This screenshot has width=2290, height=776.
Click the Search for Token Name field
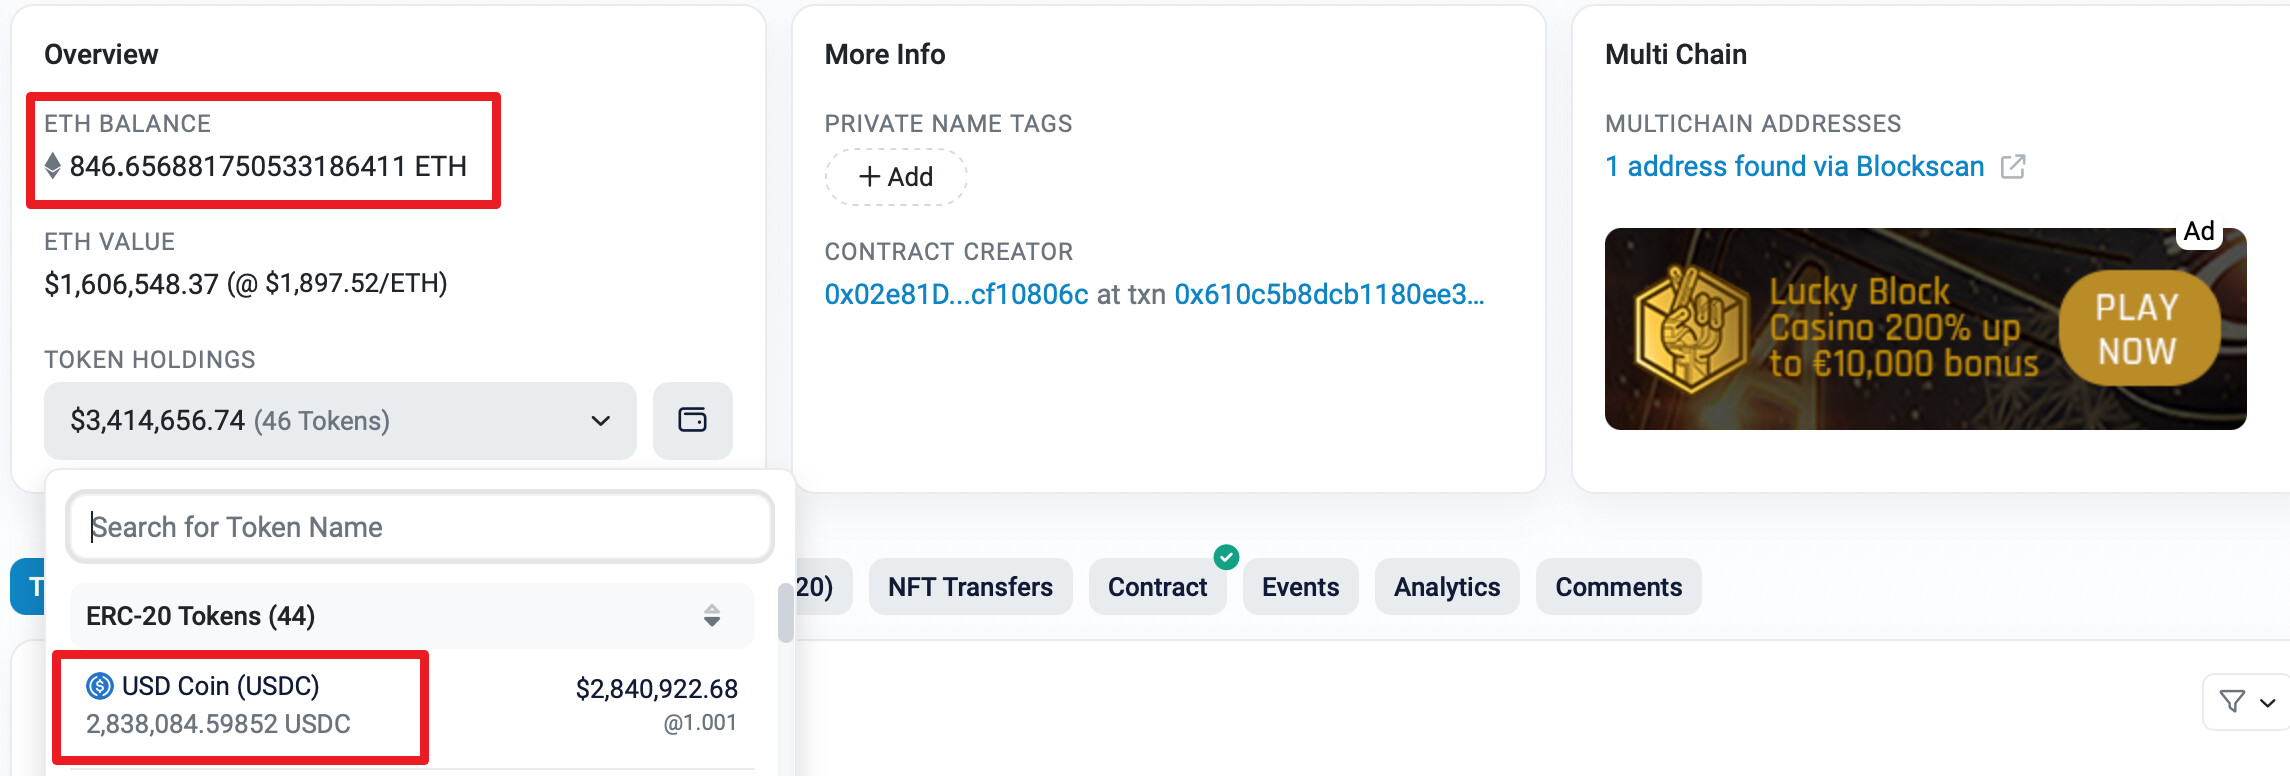[x=420, y=527]
